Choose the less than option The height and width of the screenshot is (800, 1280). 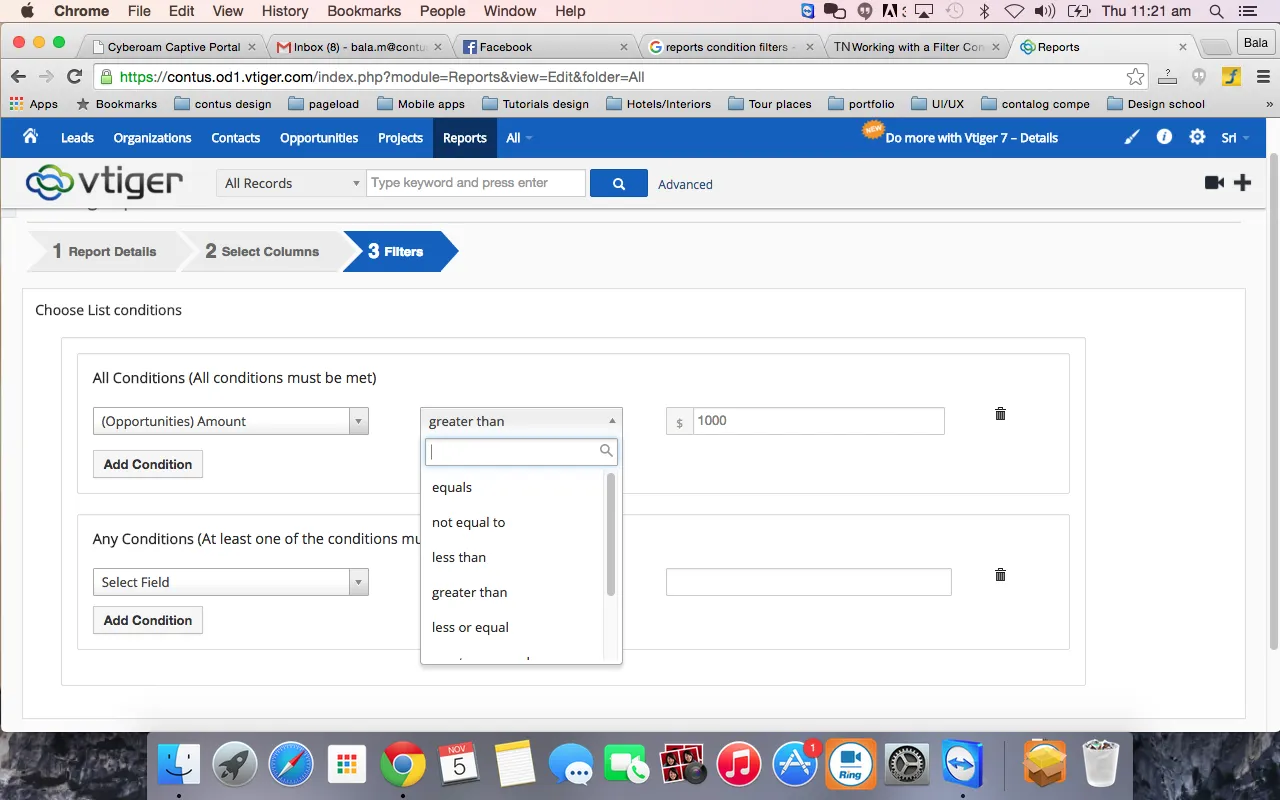[x=513, y=557]
